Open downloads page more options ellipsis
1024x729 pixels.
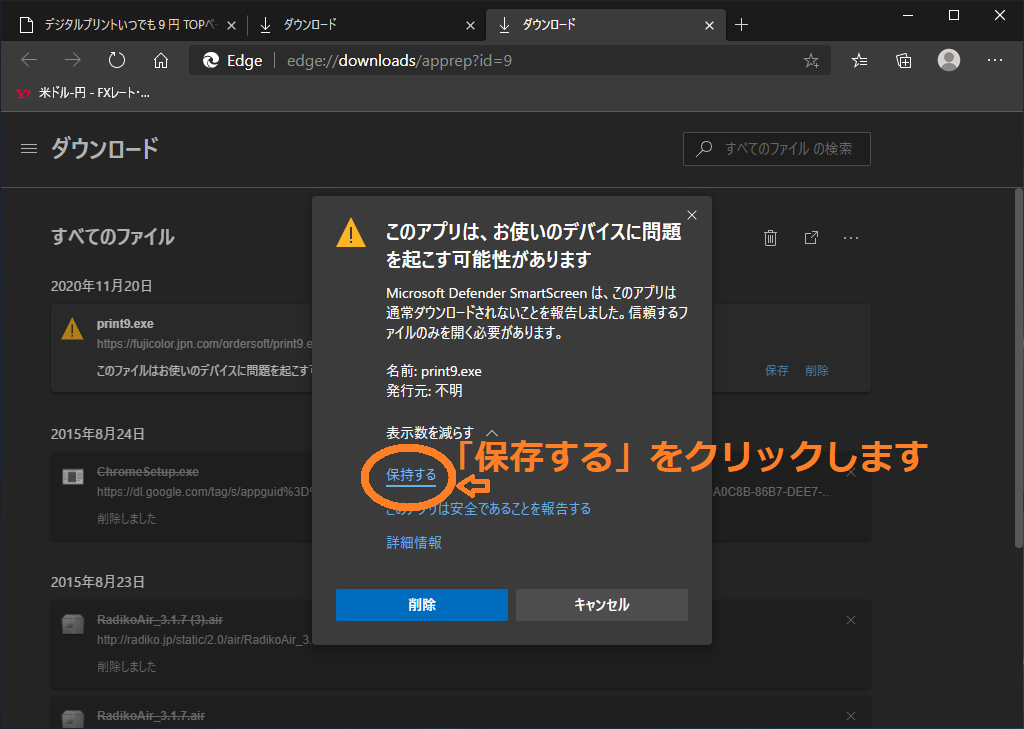(x=851, y=238)
